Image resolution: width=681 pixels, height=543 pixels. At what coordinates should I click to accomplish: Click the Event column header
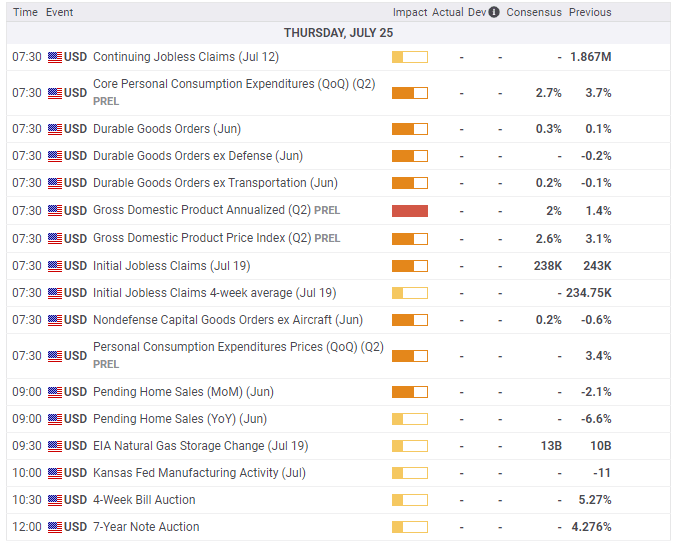coord(60,12)
